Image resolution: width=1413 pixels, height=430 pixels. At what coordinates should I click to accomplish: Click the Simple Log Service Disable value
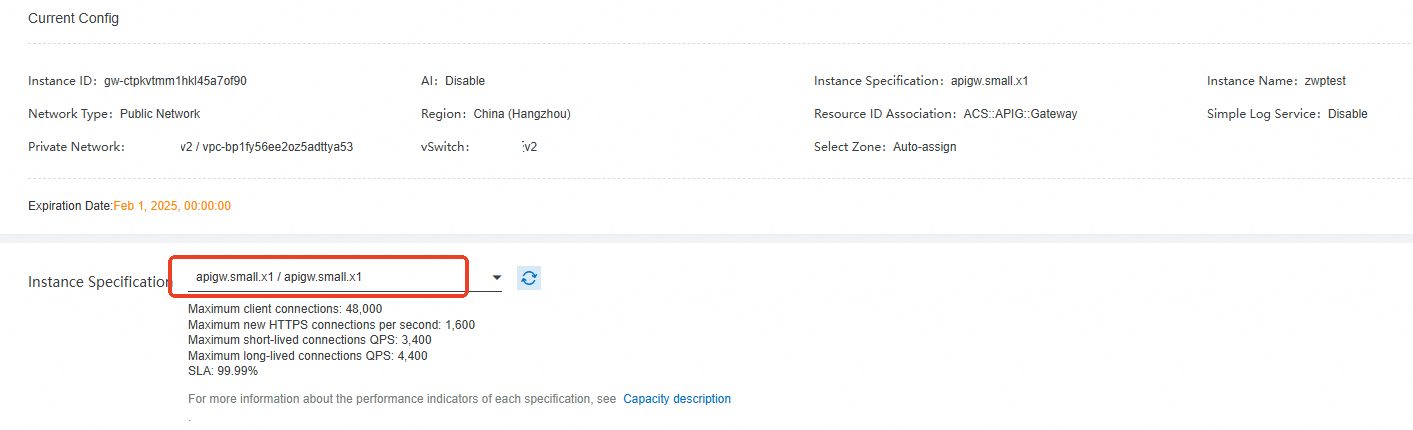click(1347, 114)
